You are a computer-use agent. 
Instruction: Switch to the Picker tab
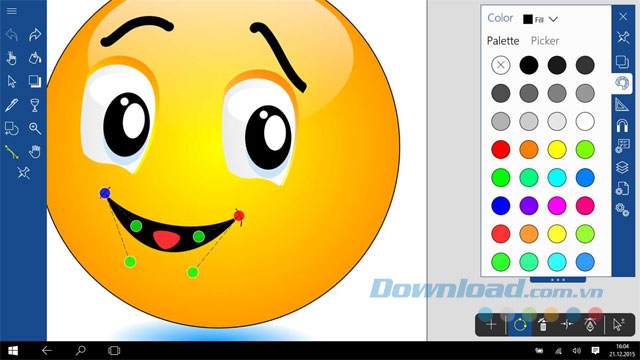(x=544, y=41)
